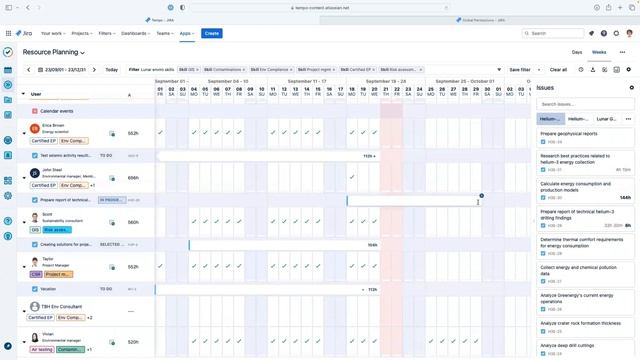Remove the Skill GIS filter chip
This screenshot has height=360, width=640.
click(198, 70)
